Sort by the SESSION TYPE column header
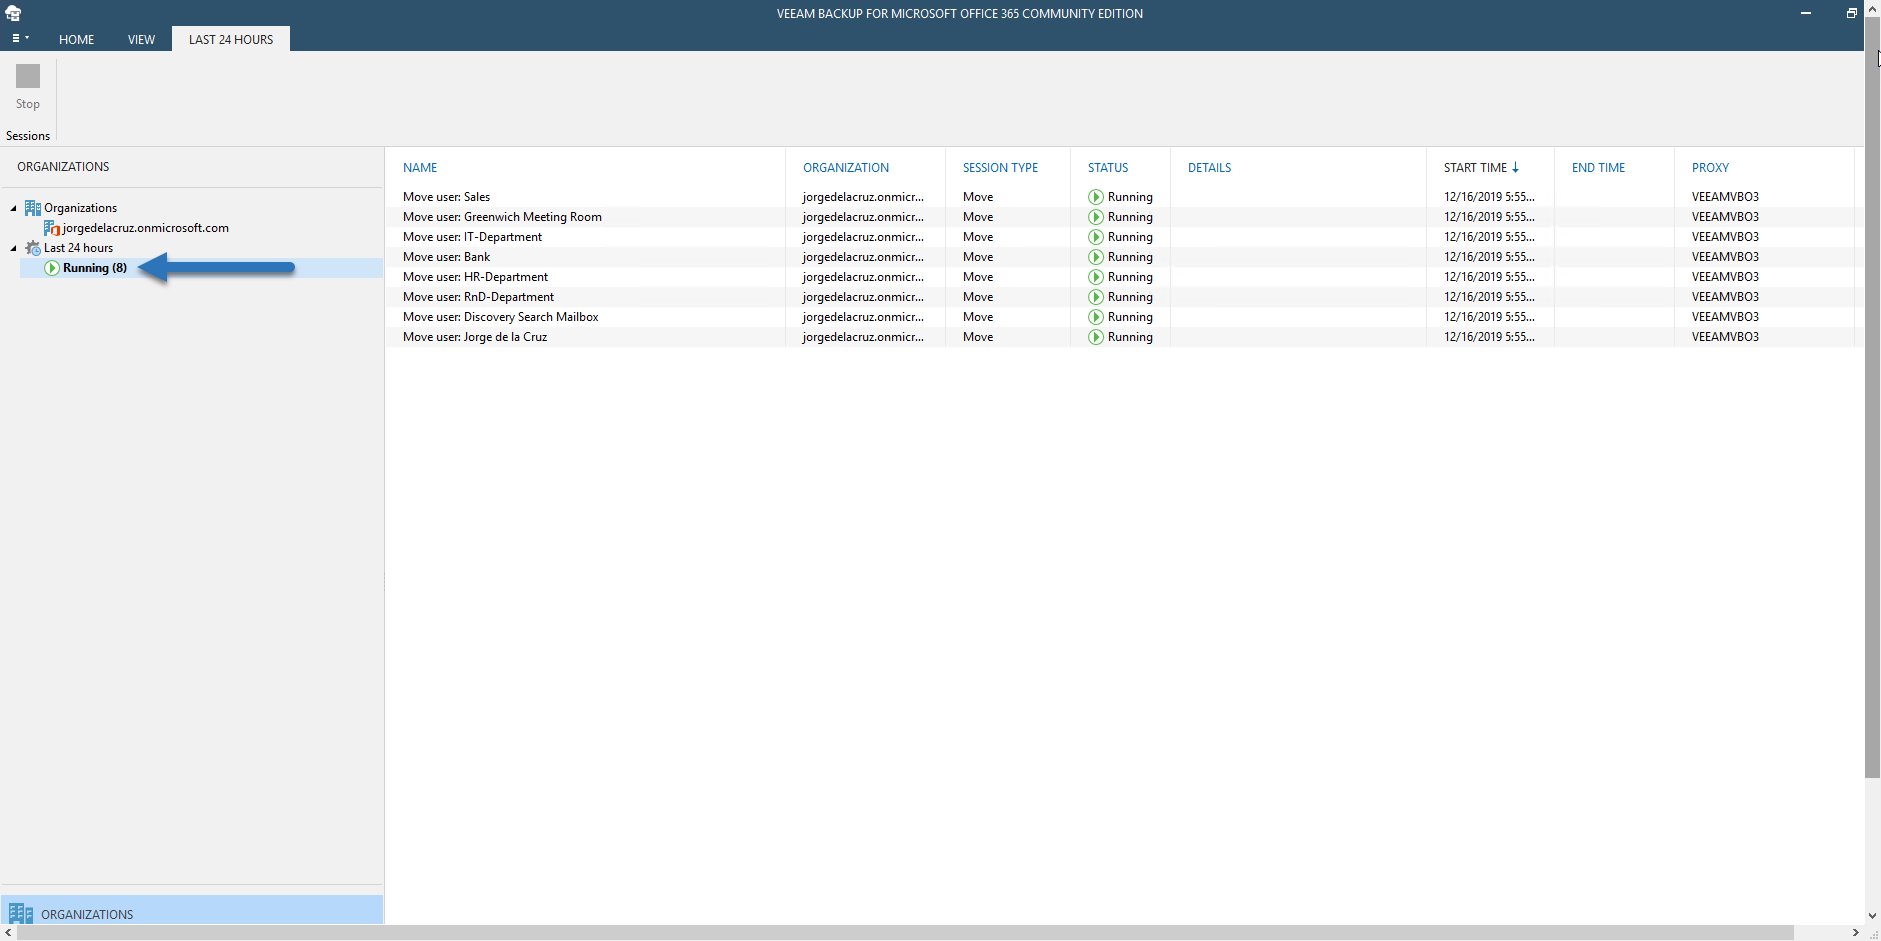This screenshot has width=1881, height=941. pyautogui.click(x=1000, y=168)
